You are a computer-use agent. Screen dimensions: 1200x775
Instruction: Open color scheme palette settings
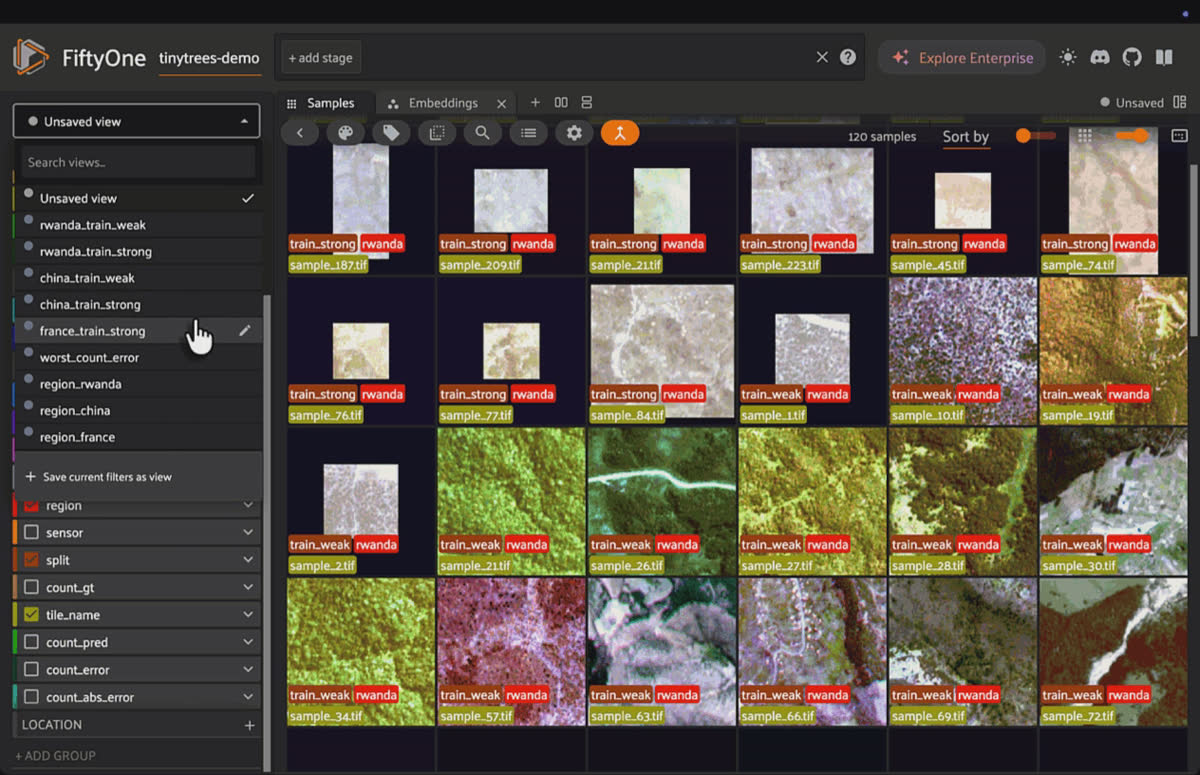(346, 132)
